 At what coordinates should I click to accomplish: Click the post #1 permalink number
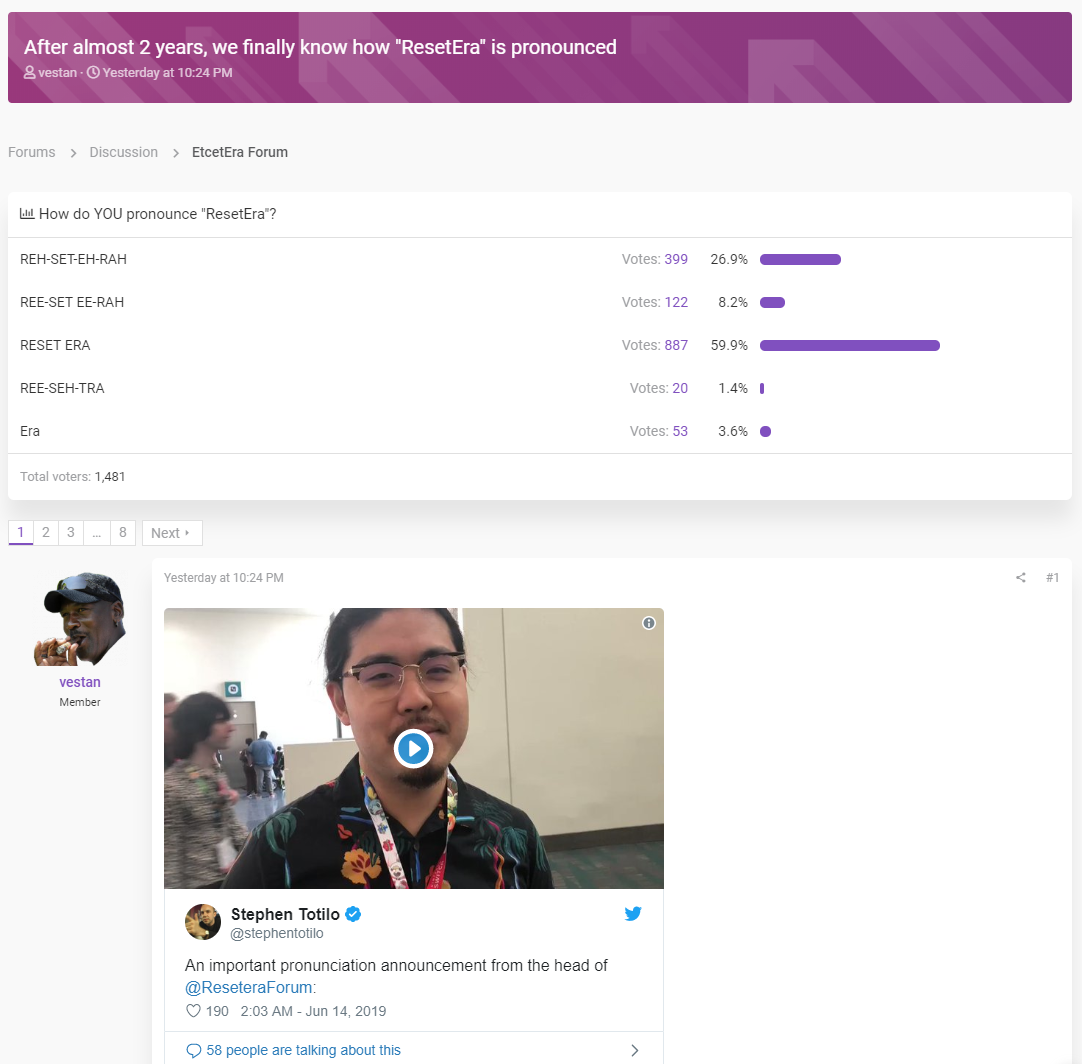pos(1052,578)
